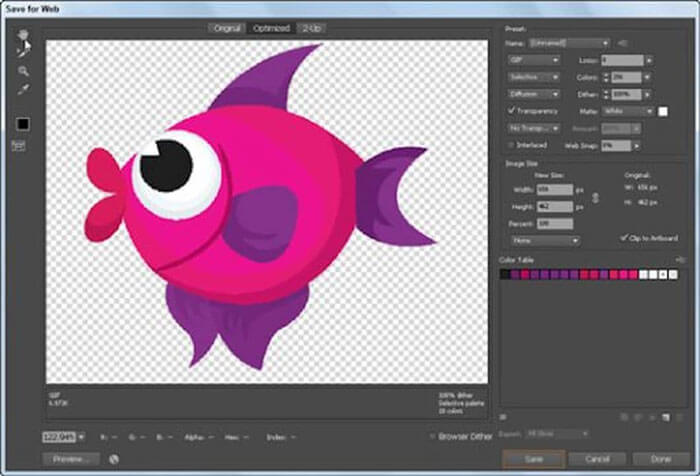The image size is (700, 476).
Task: Select the Eyedropper tool
Action: coord(22,91)
